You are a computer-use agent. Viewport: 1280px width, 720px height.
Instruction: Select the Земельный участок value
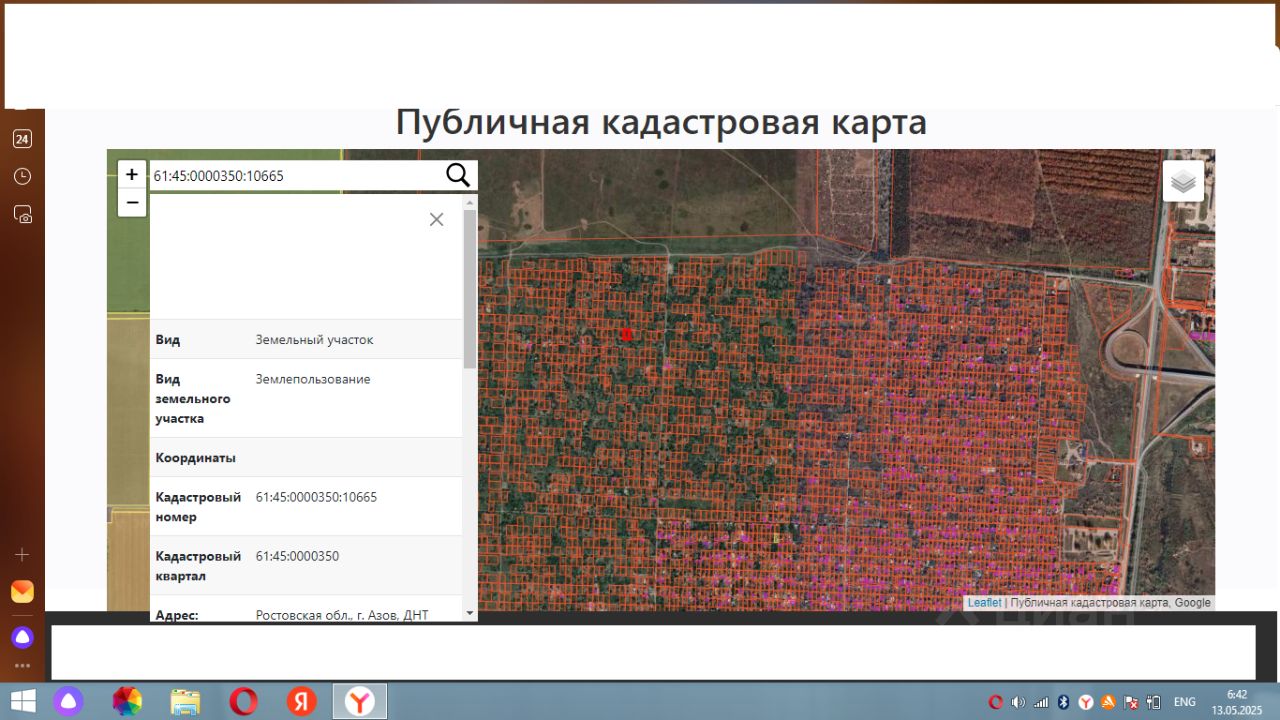314,340
